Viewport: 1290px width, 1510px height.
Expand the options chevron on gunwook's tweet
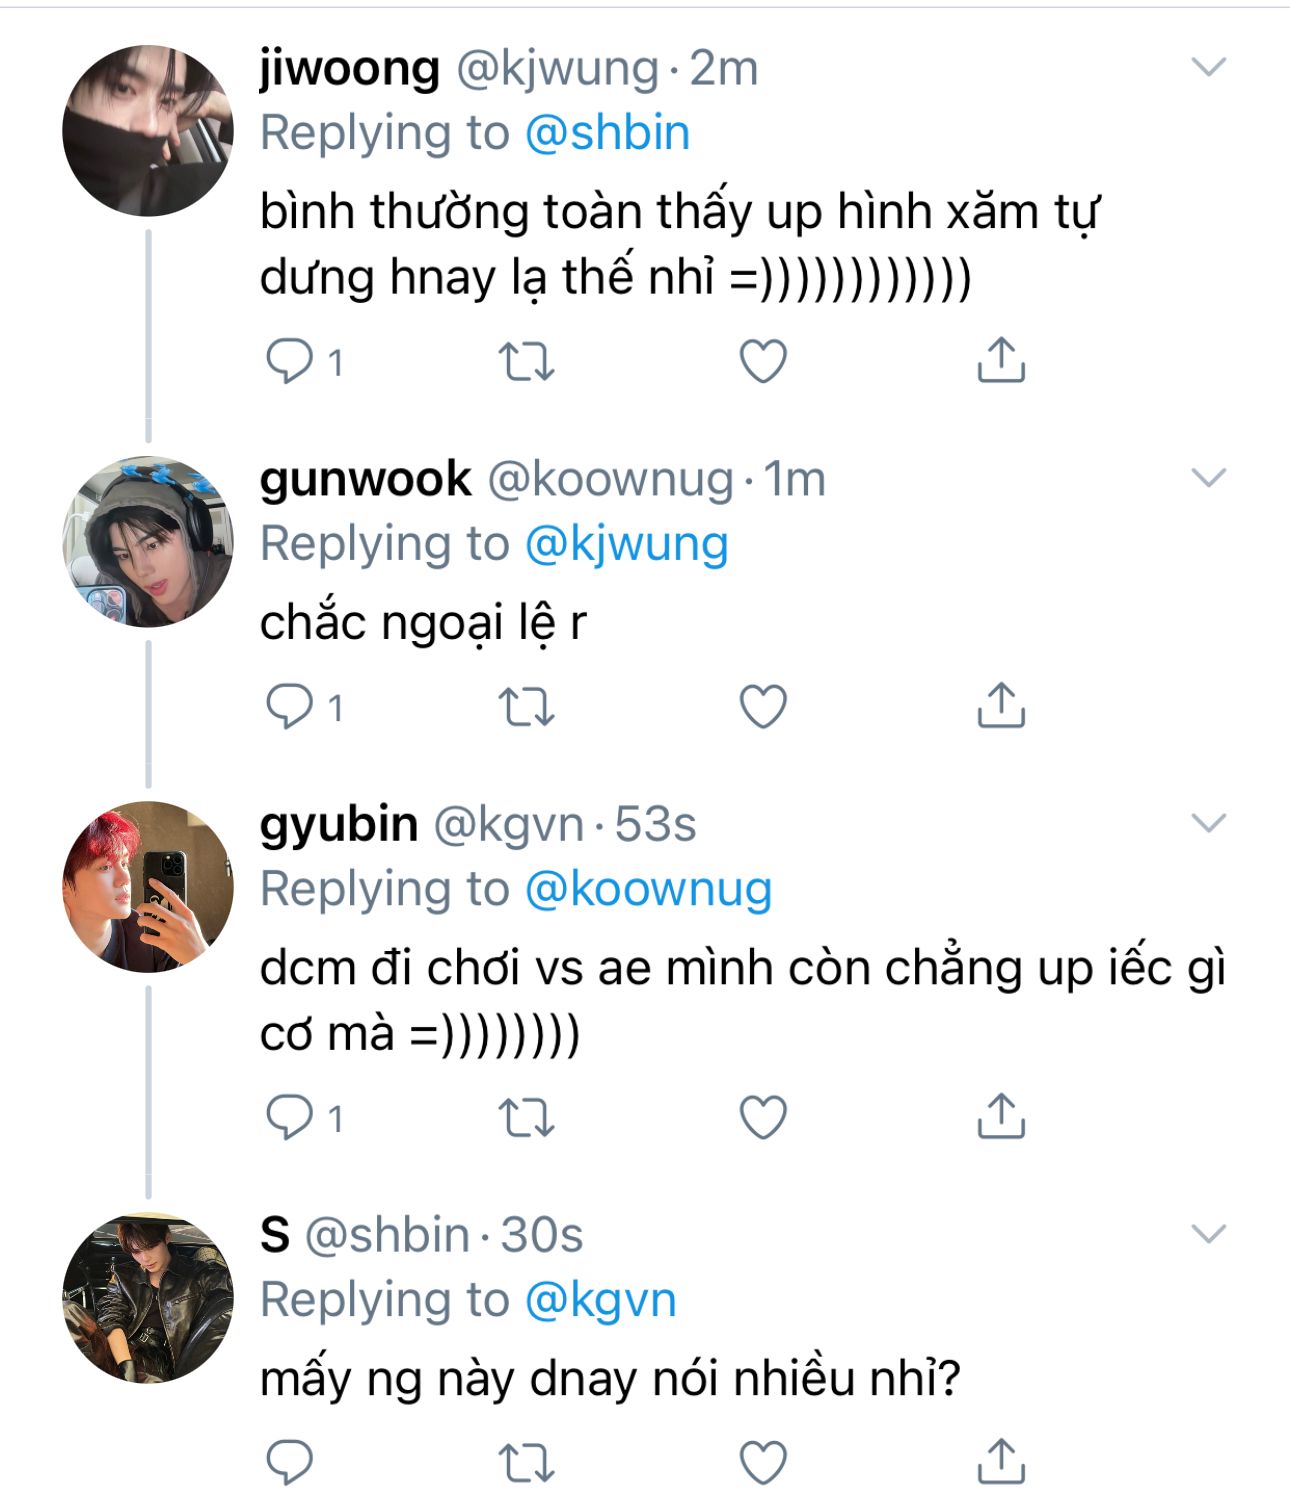point(1209,478)
